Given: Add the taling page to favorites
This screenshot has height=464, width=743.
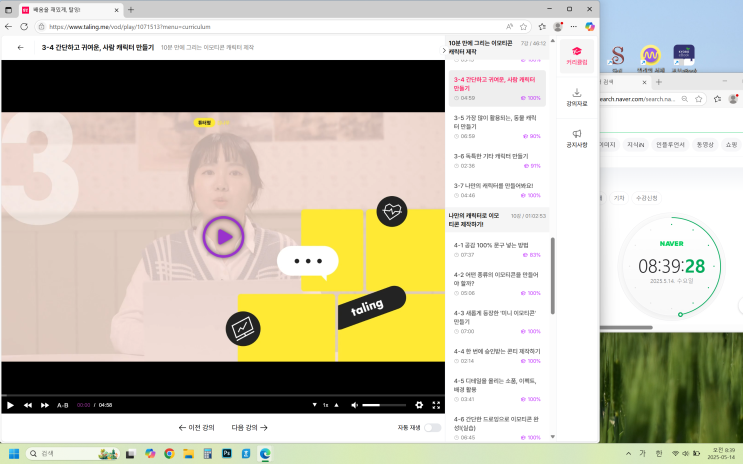Looking at the screenshot, I should [523, 27].
